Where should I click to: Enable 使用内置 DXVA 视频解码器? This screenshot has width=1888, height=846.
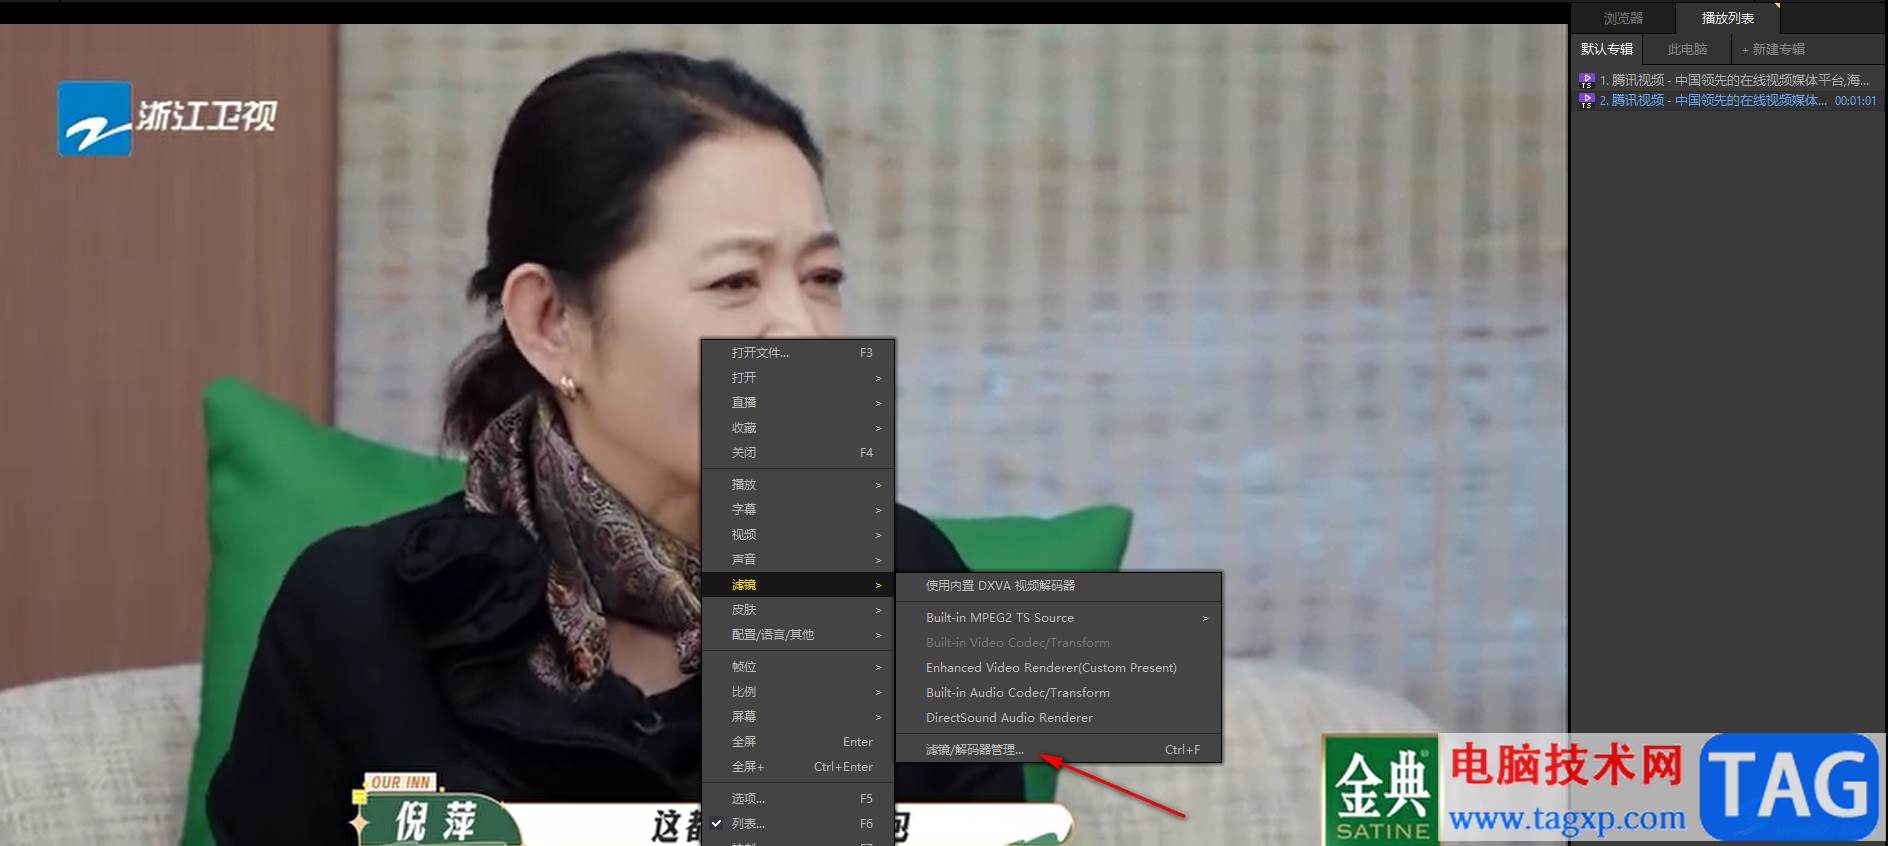(x=1058, y=586)
